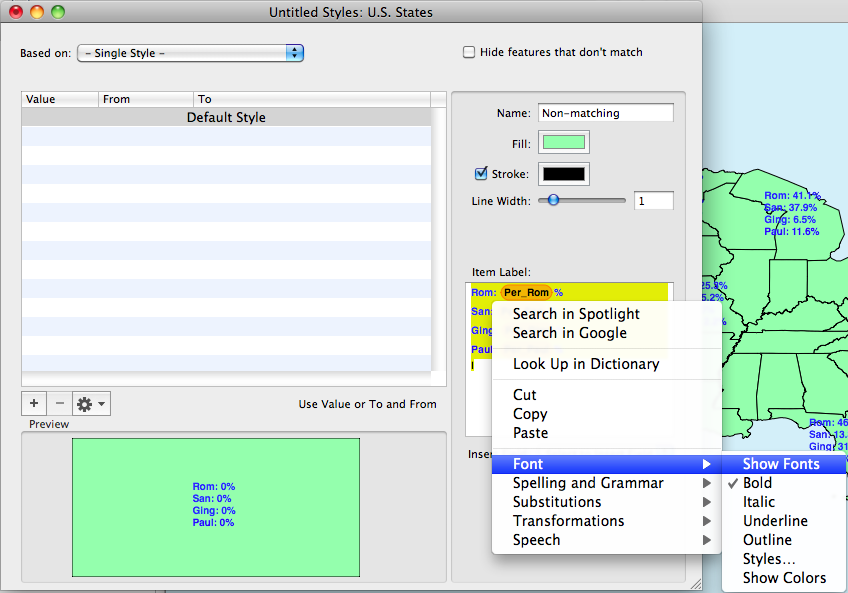Choose Show Fonts from submenu

tap(780, 464)
